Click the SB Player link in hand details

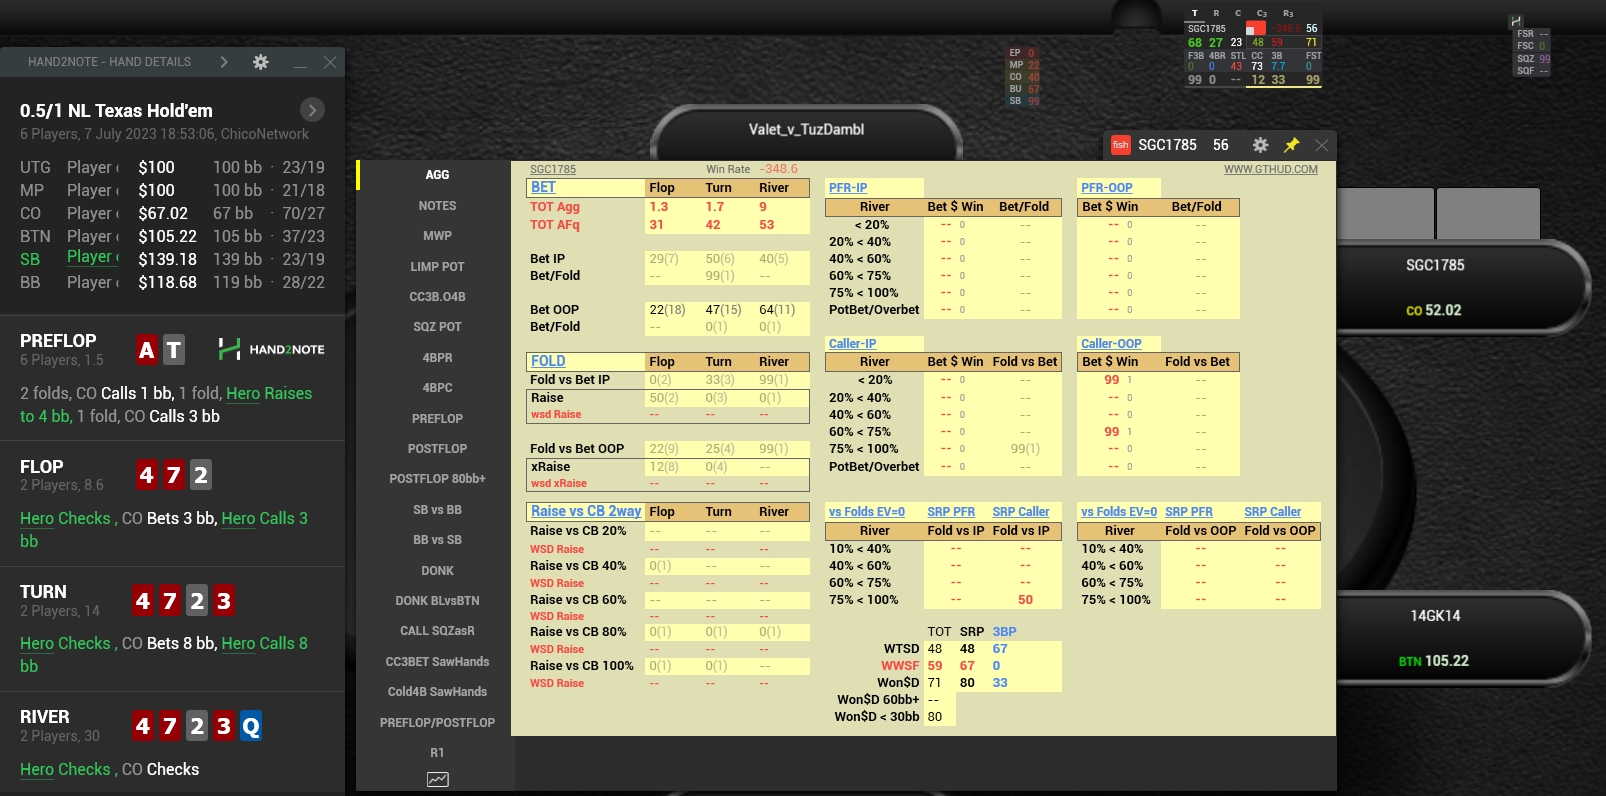93,257
